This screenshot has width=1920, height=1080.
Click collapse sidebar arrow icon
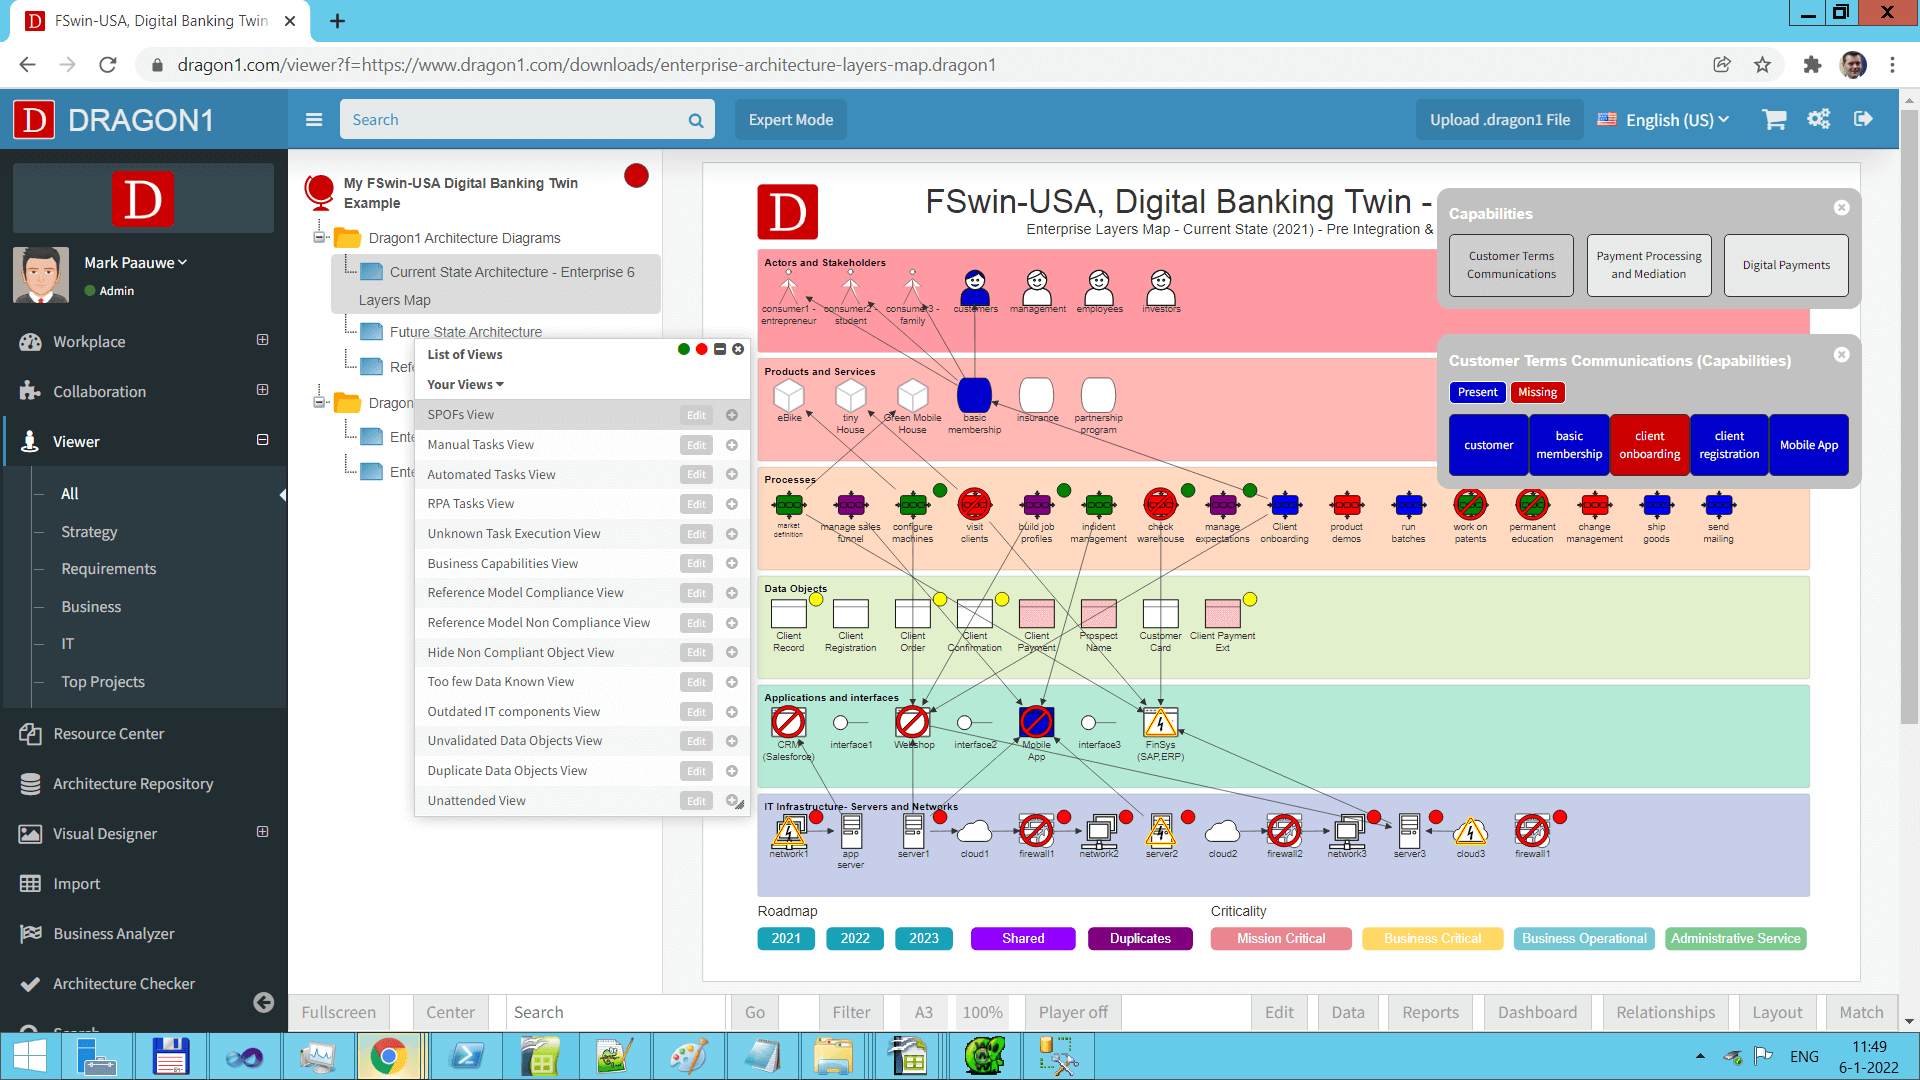[264, 1002]
